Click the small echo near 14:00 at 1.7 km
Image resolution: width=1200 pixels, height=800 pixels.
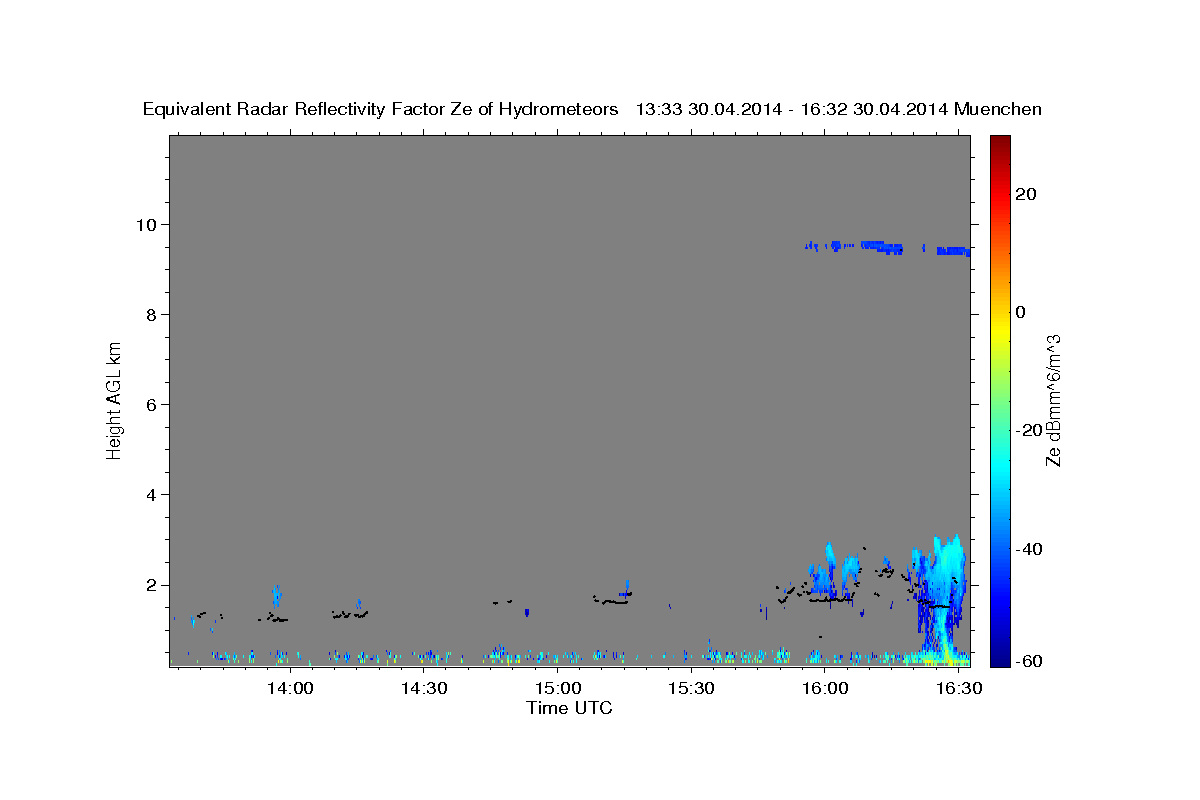276,597
